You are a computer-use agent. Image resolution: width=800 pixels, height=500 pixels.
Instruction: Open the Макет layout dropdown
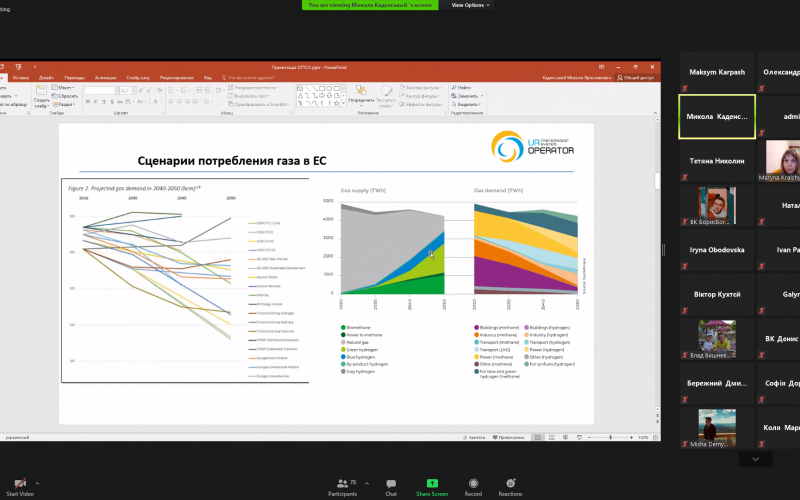click(63, 88)
